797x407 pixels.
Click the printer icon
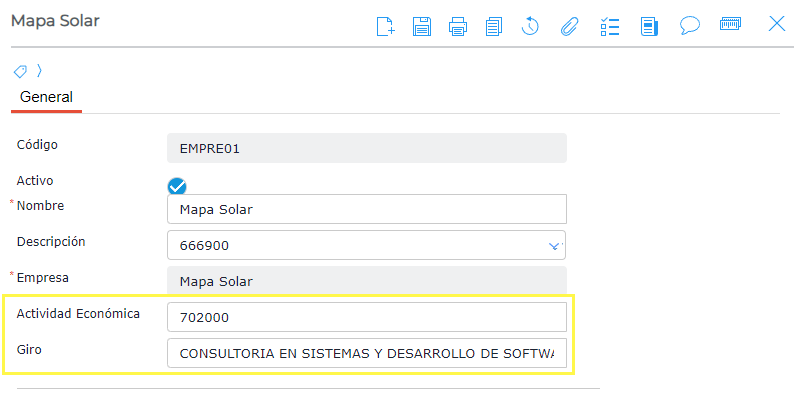(458, 26)
